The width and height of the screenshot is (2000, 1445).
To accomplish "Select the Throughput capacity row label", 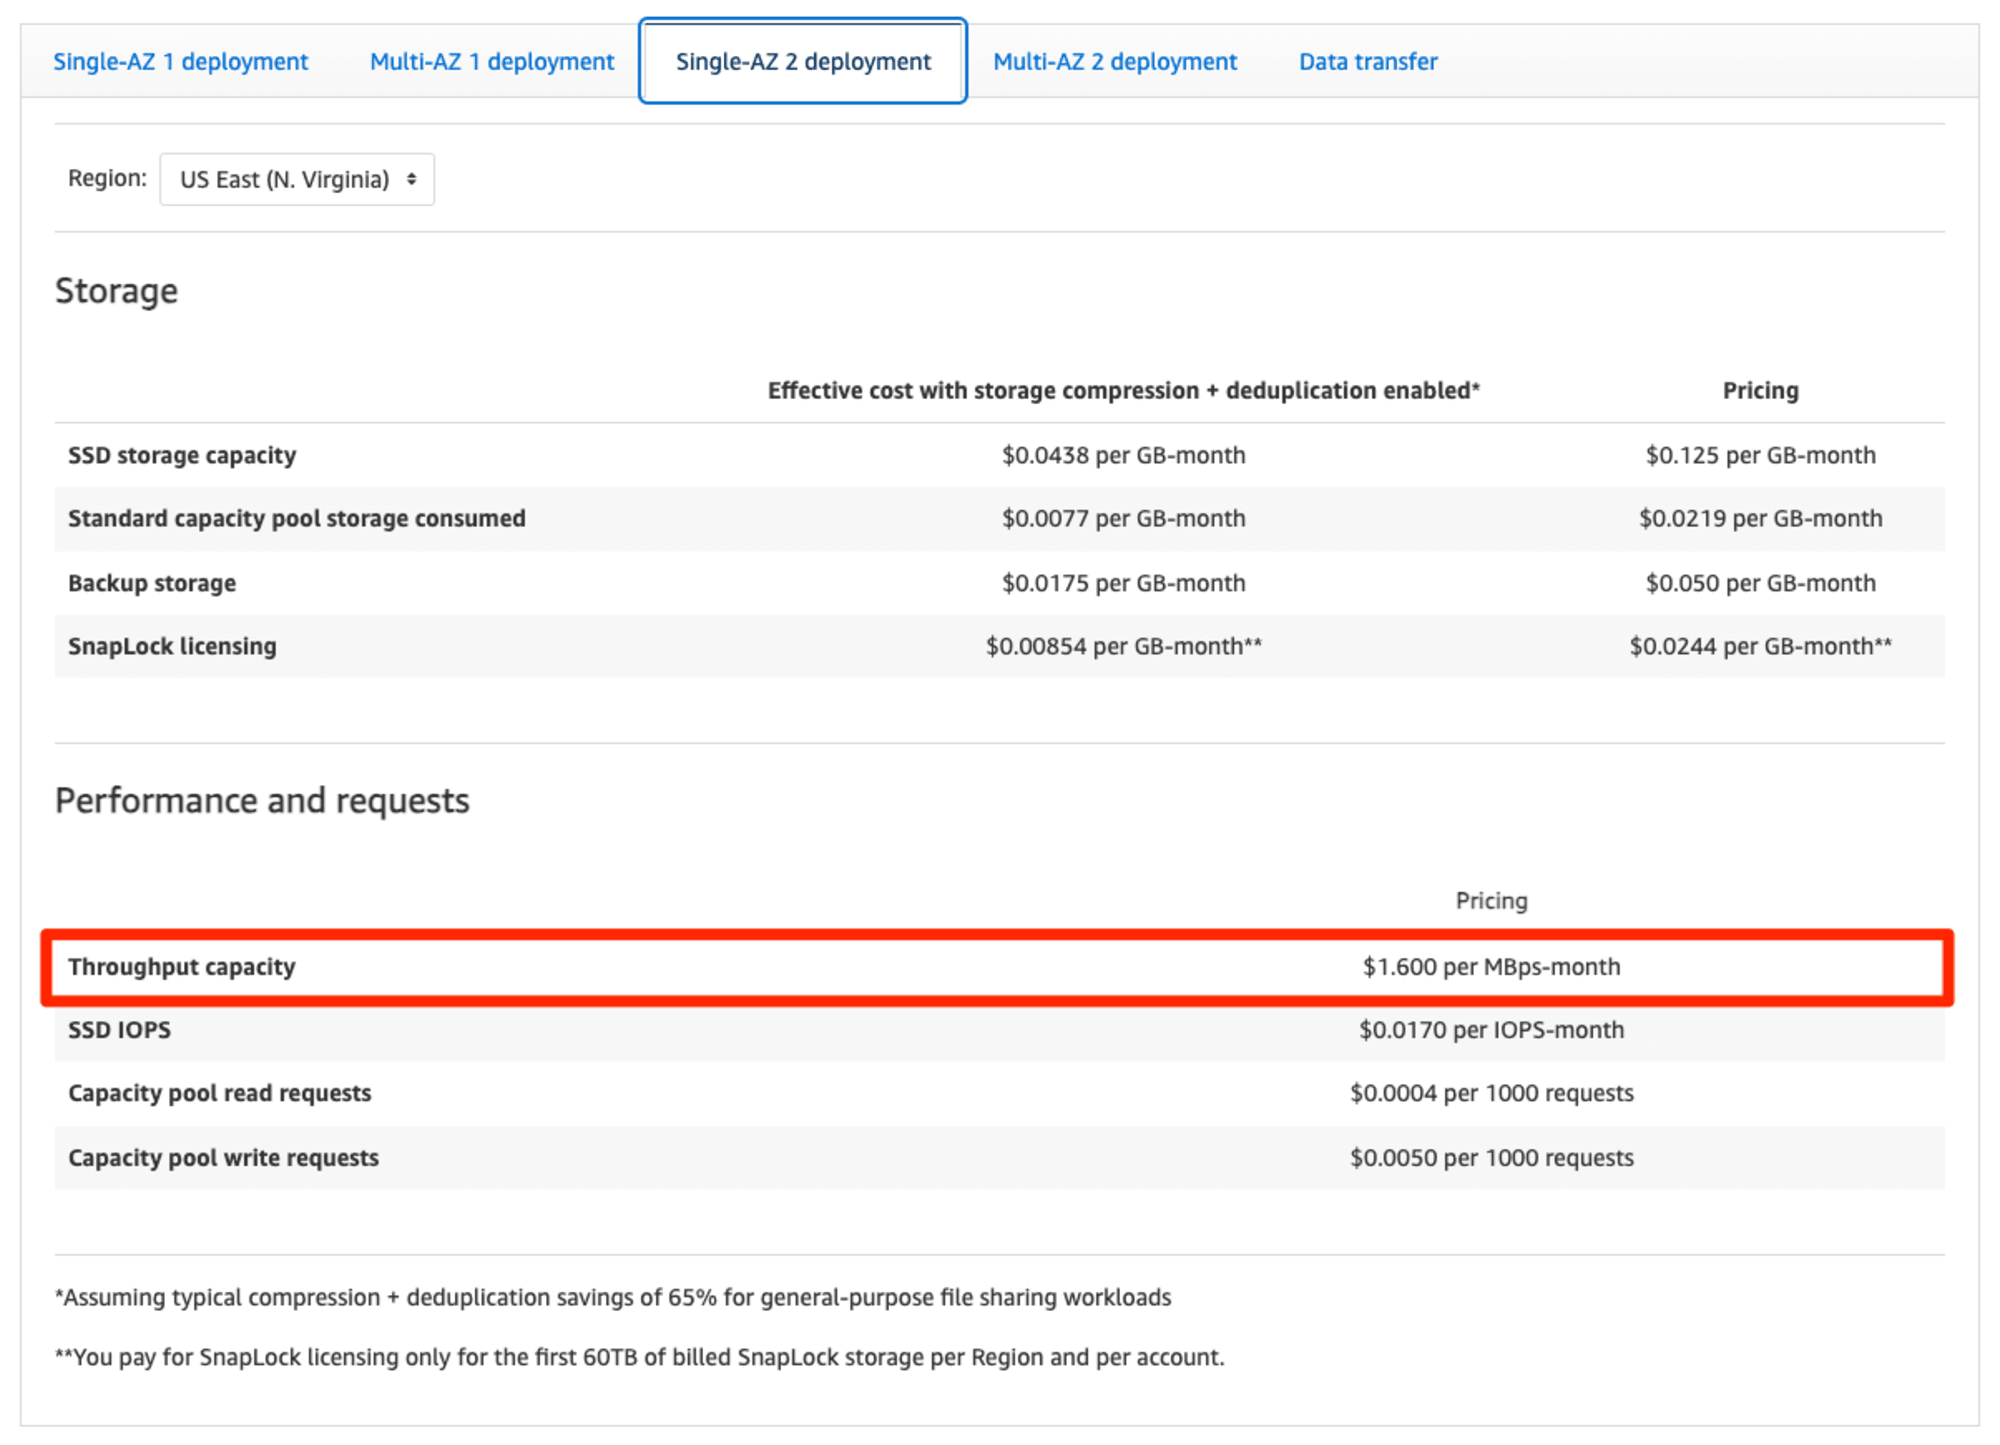I will (x=181, y=967).
